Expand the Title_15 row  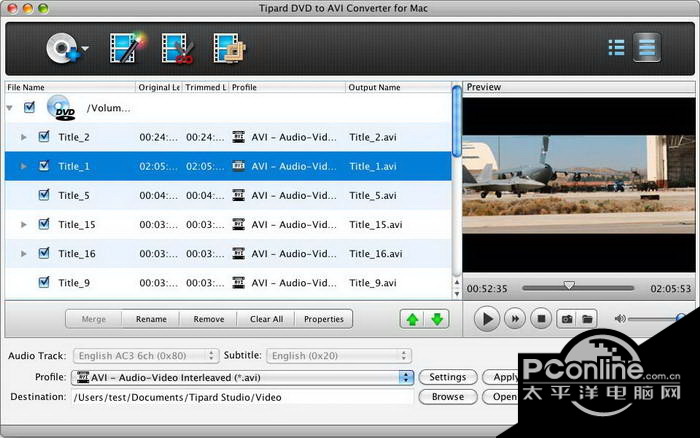tap(24, 225)
